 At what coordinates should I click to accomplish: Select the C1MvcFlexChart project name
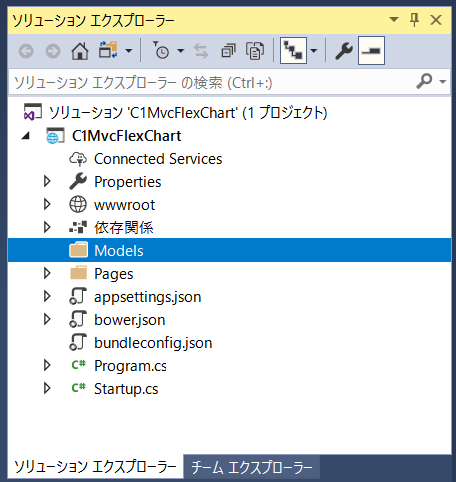click(x=127, y=136)
